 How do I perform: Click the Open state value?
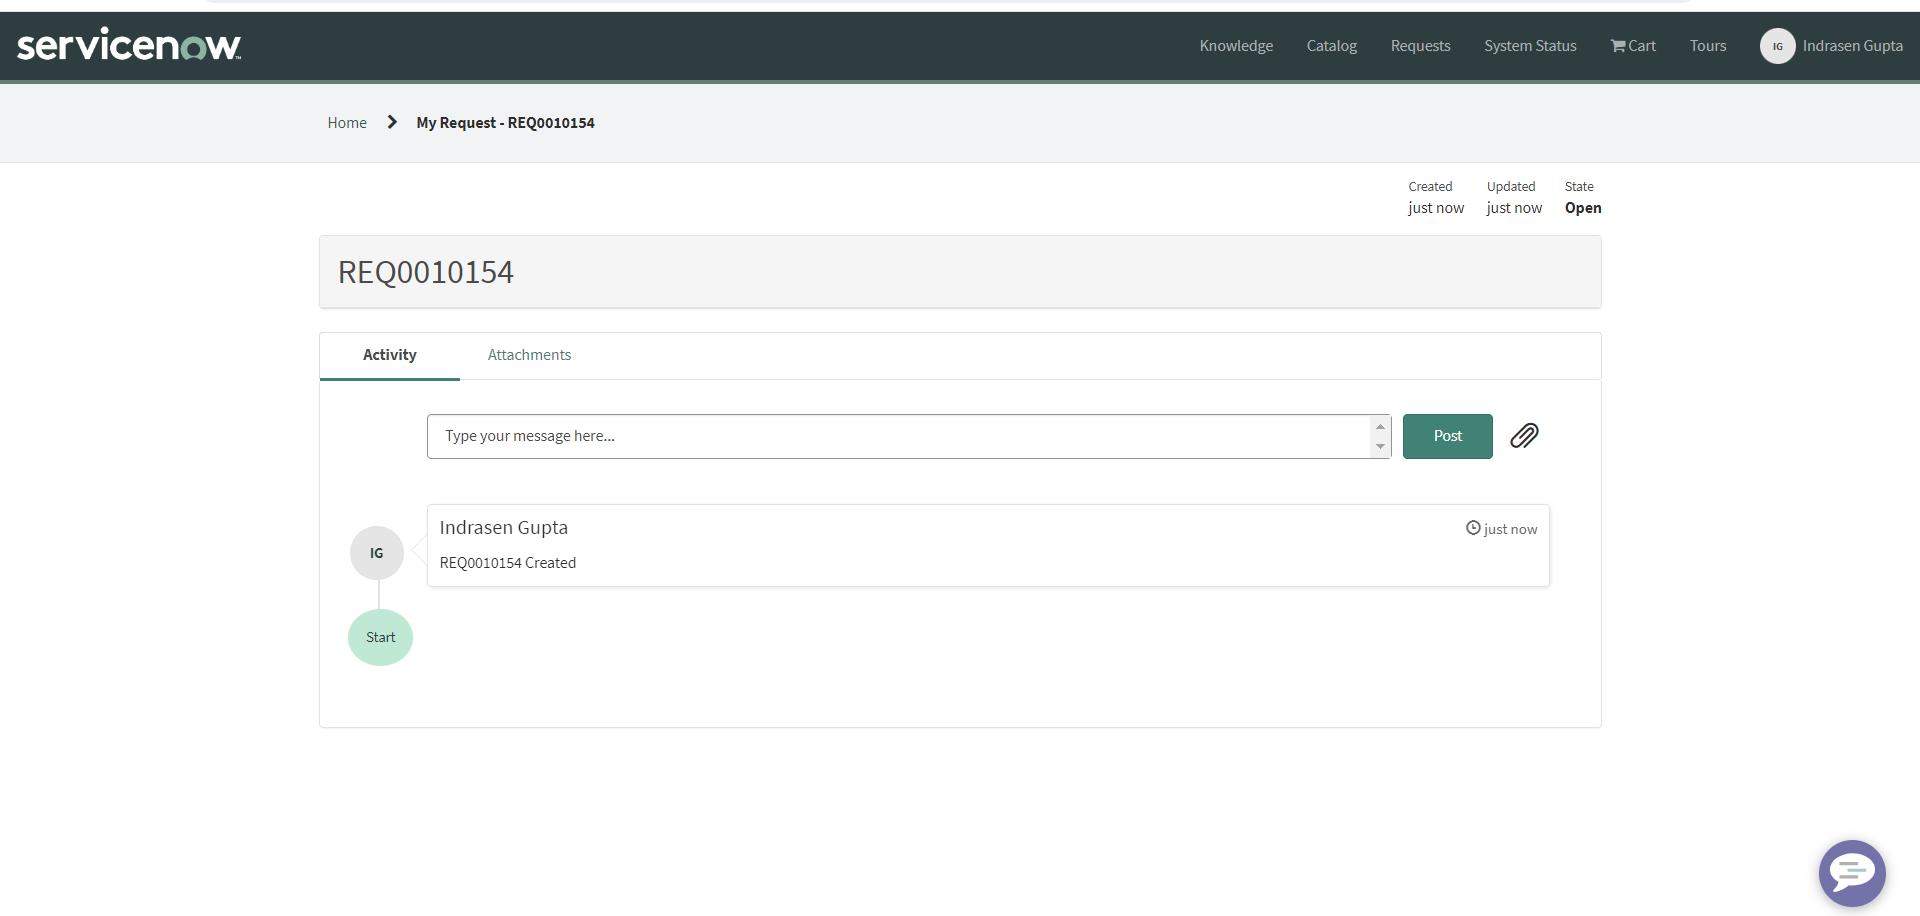tap(1583, 208)
